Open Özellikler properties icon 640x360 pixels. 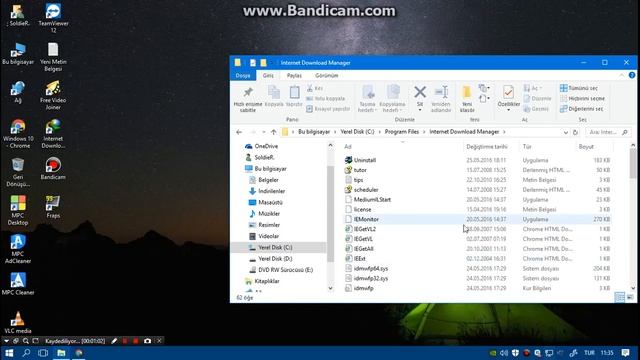508,97
